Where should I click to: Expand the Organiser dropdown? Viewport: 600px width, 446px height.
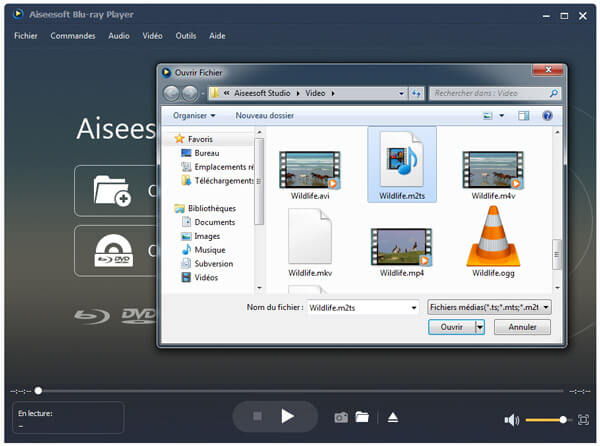tap(194, 116)
